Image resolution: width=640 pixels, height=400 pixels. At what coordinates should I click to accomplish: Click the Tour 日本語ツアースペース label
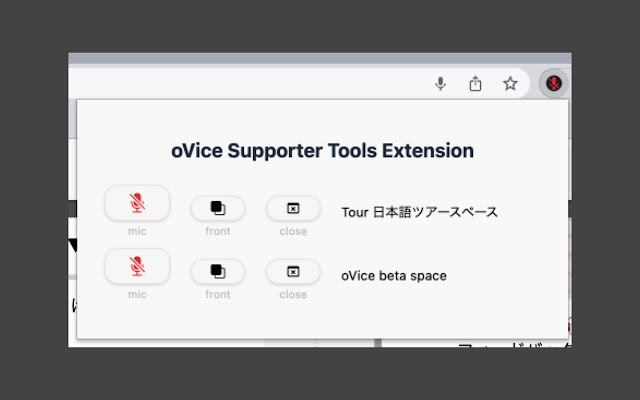[420, 212]
